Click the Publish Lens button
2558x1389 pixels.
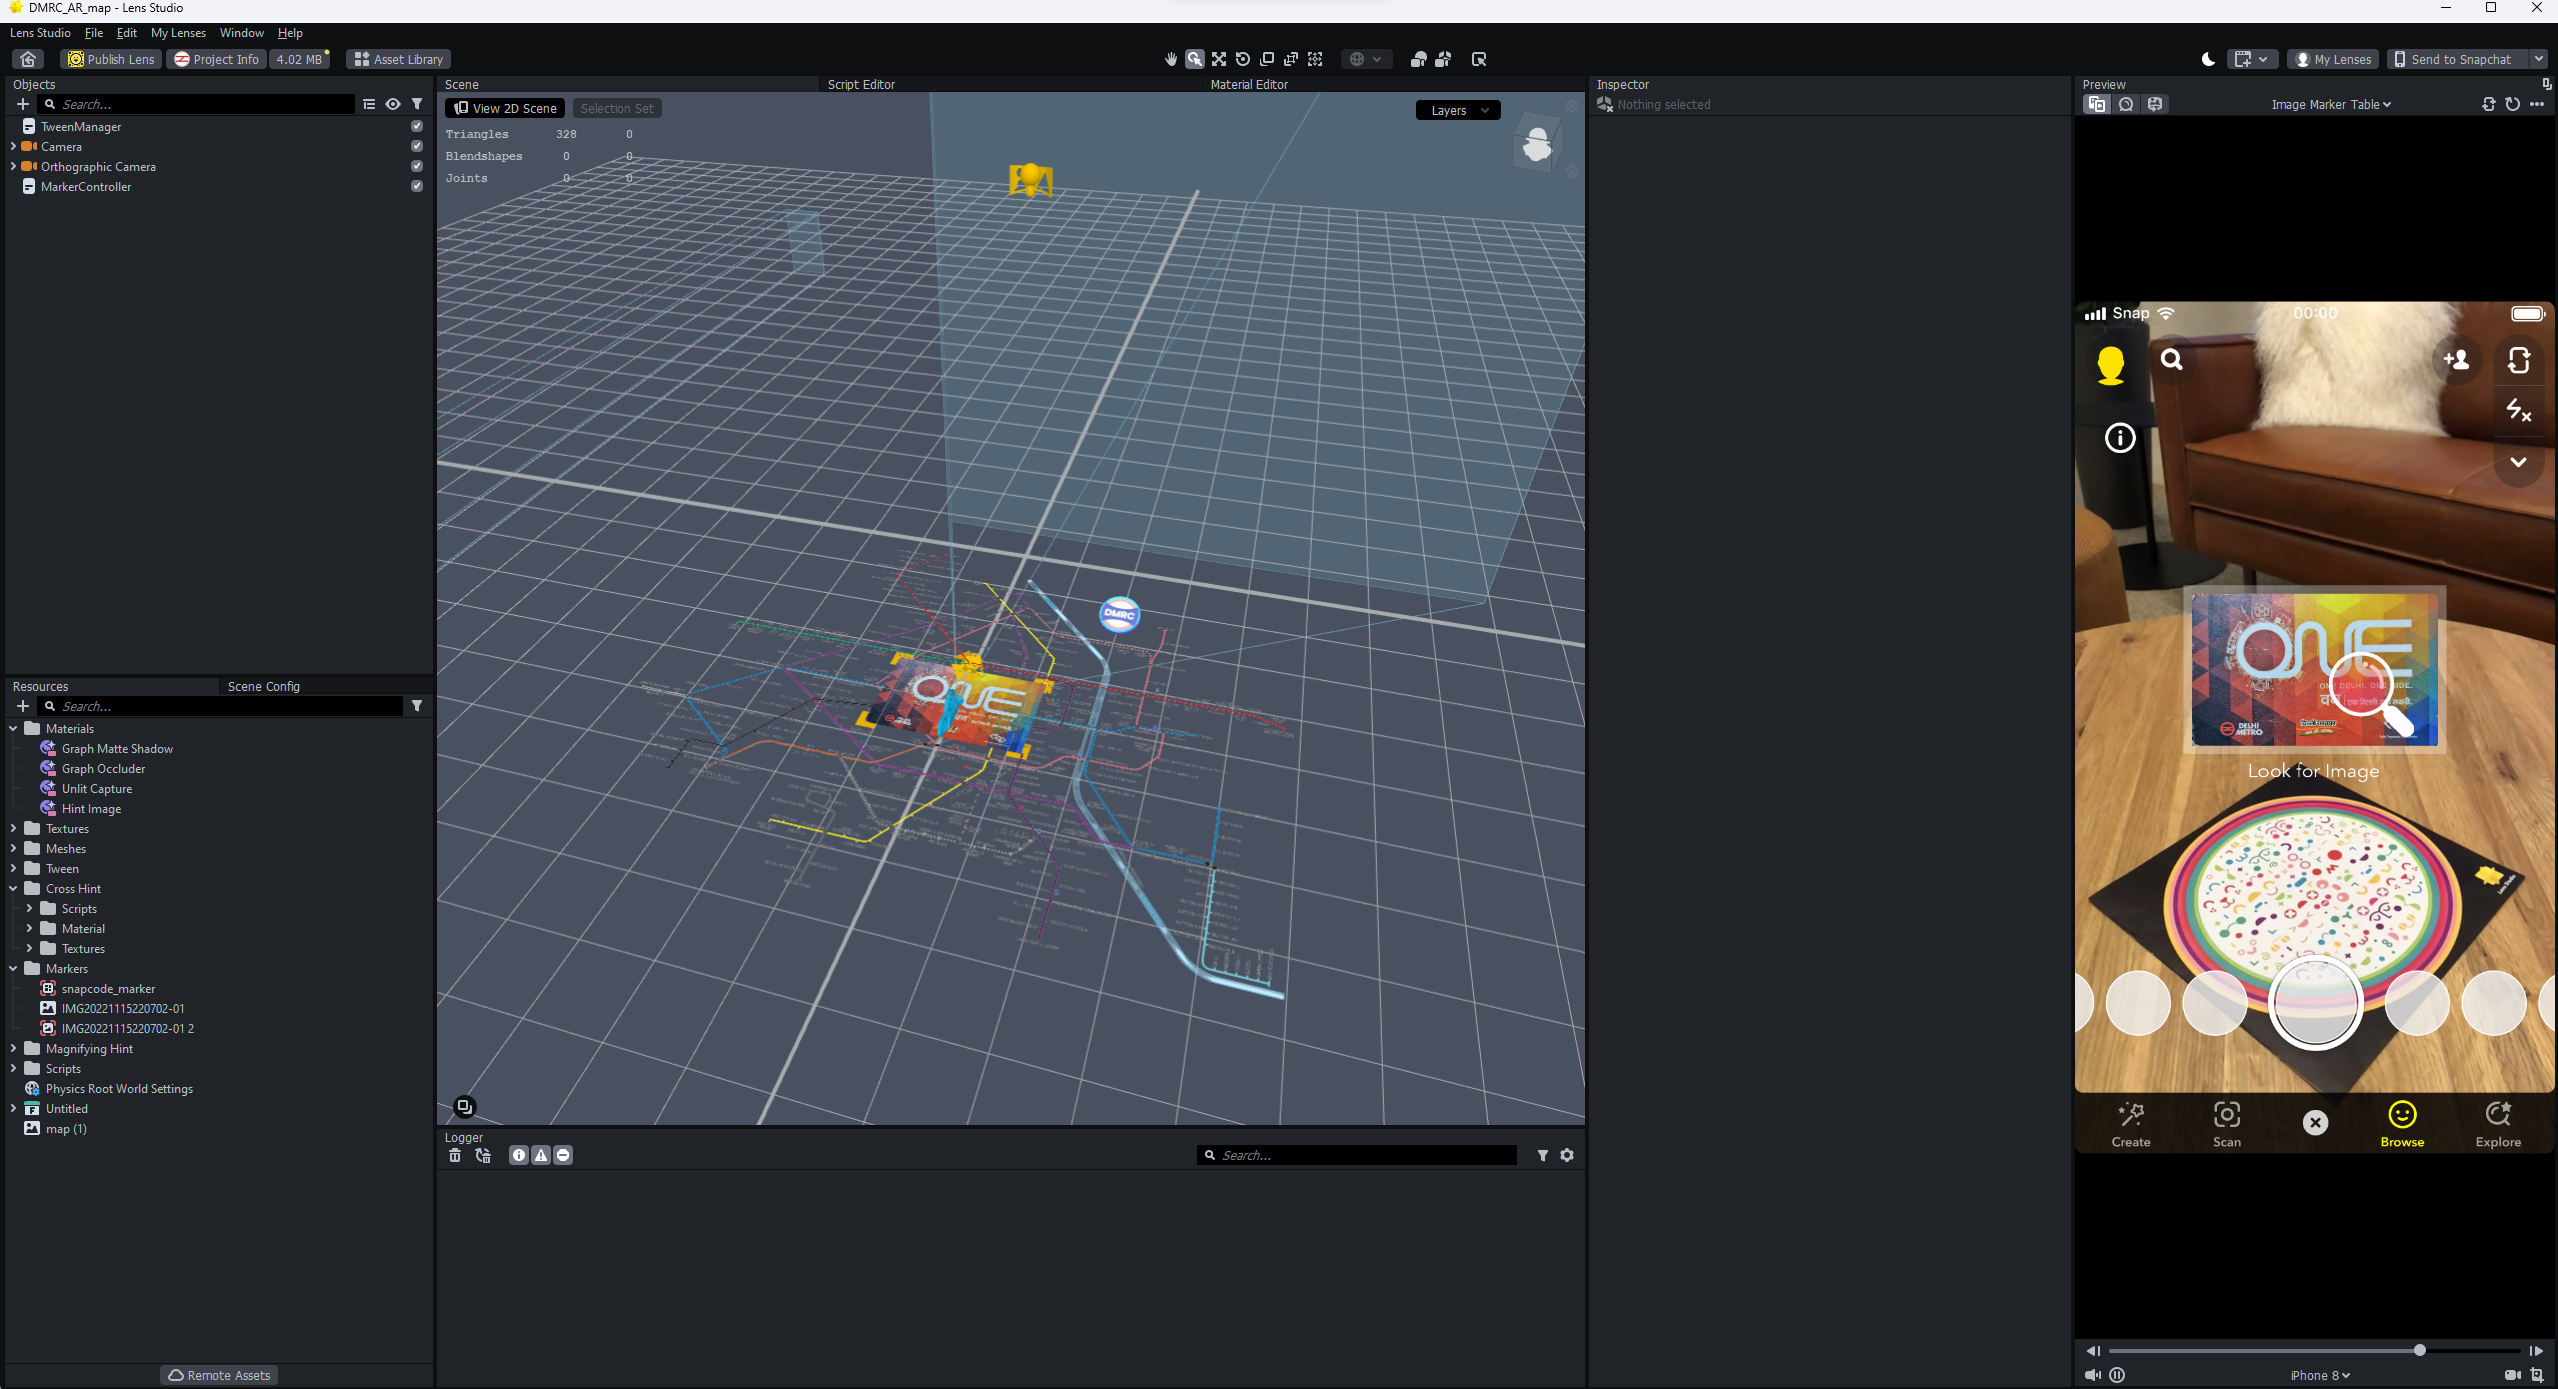[x=110, y=59]
